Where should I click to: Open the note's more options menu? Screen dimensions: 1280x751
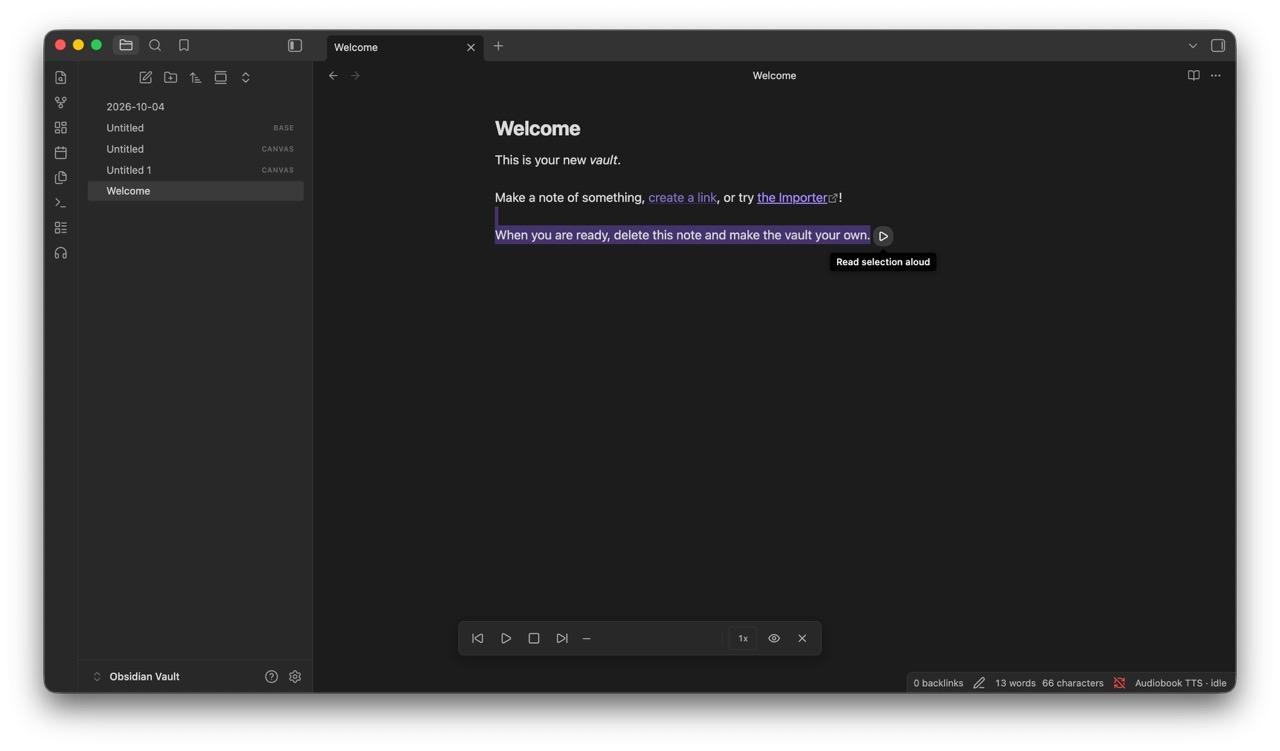1216,76
